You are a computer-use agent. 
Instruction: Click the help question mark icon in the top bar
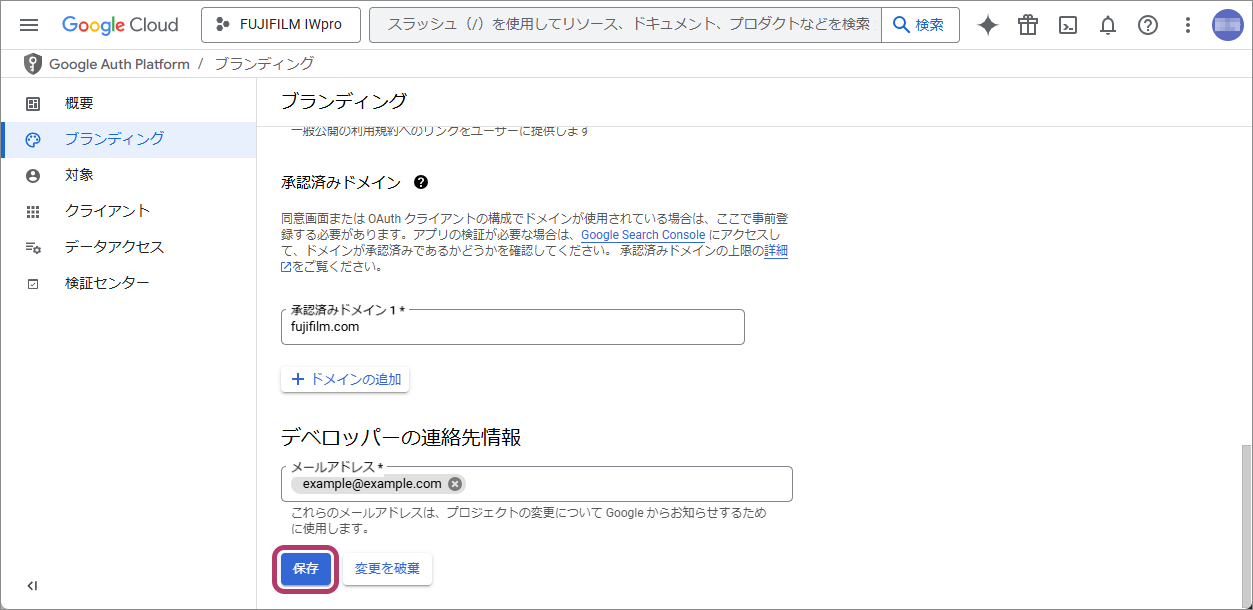[x=1148, y=25]
